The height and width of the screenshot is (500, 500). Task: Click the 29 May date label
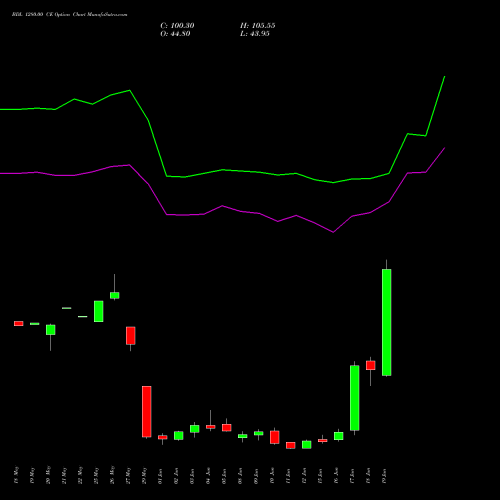pyautogui.click(x=144, y=475)
